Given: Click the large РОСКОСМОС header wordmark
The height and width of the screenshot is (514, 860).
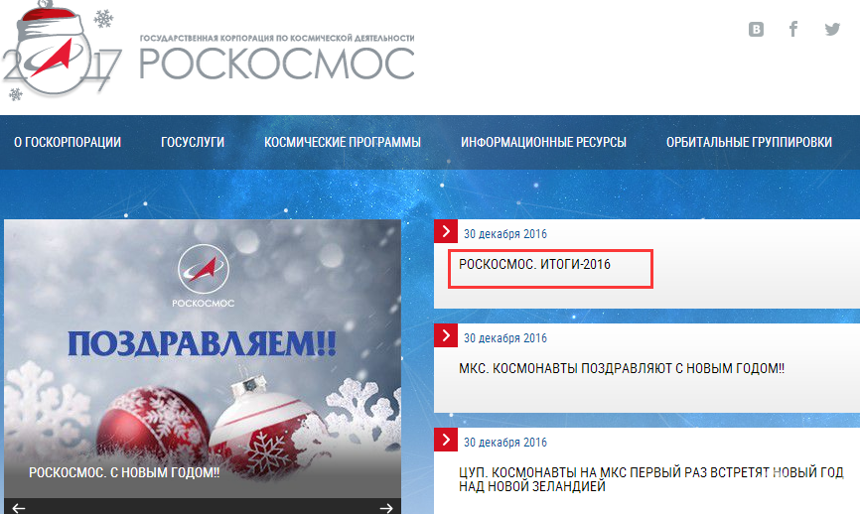Looking at the screenshot, I should click(x=277, y=63).
